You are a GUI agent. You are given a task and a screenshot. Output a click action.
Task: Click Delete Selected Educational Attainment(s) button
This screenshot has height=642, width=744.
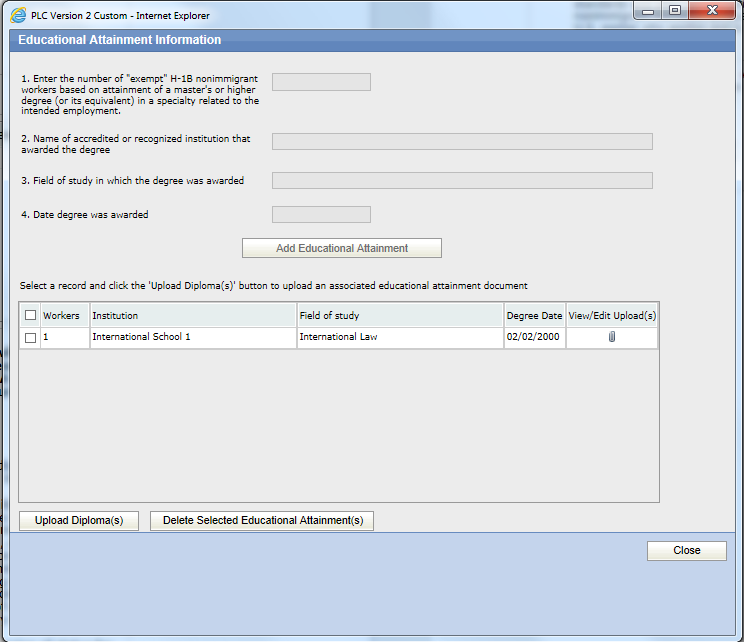point(262,521)
